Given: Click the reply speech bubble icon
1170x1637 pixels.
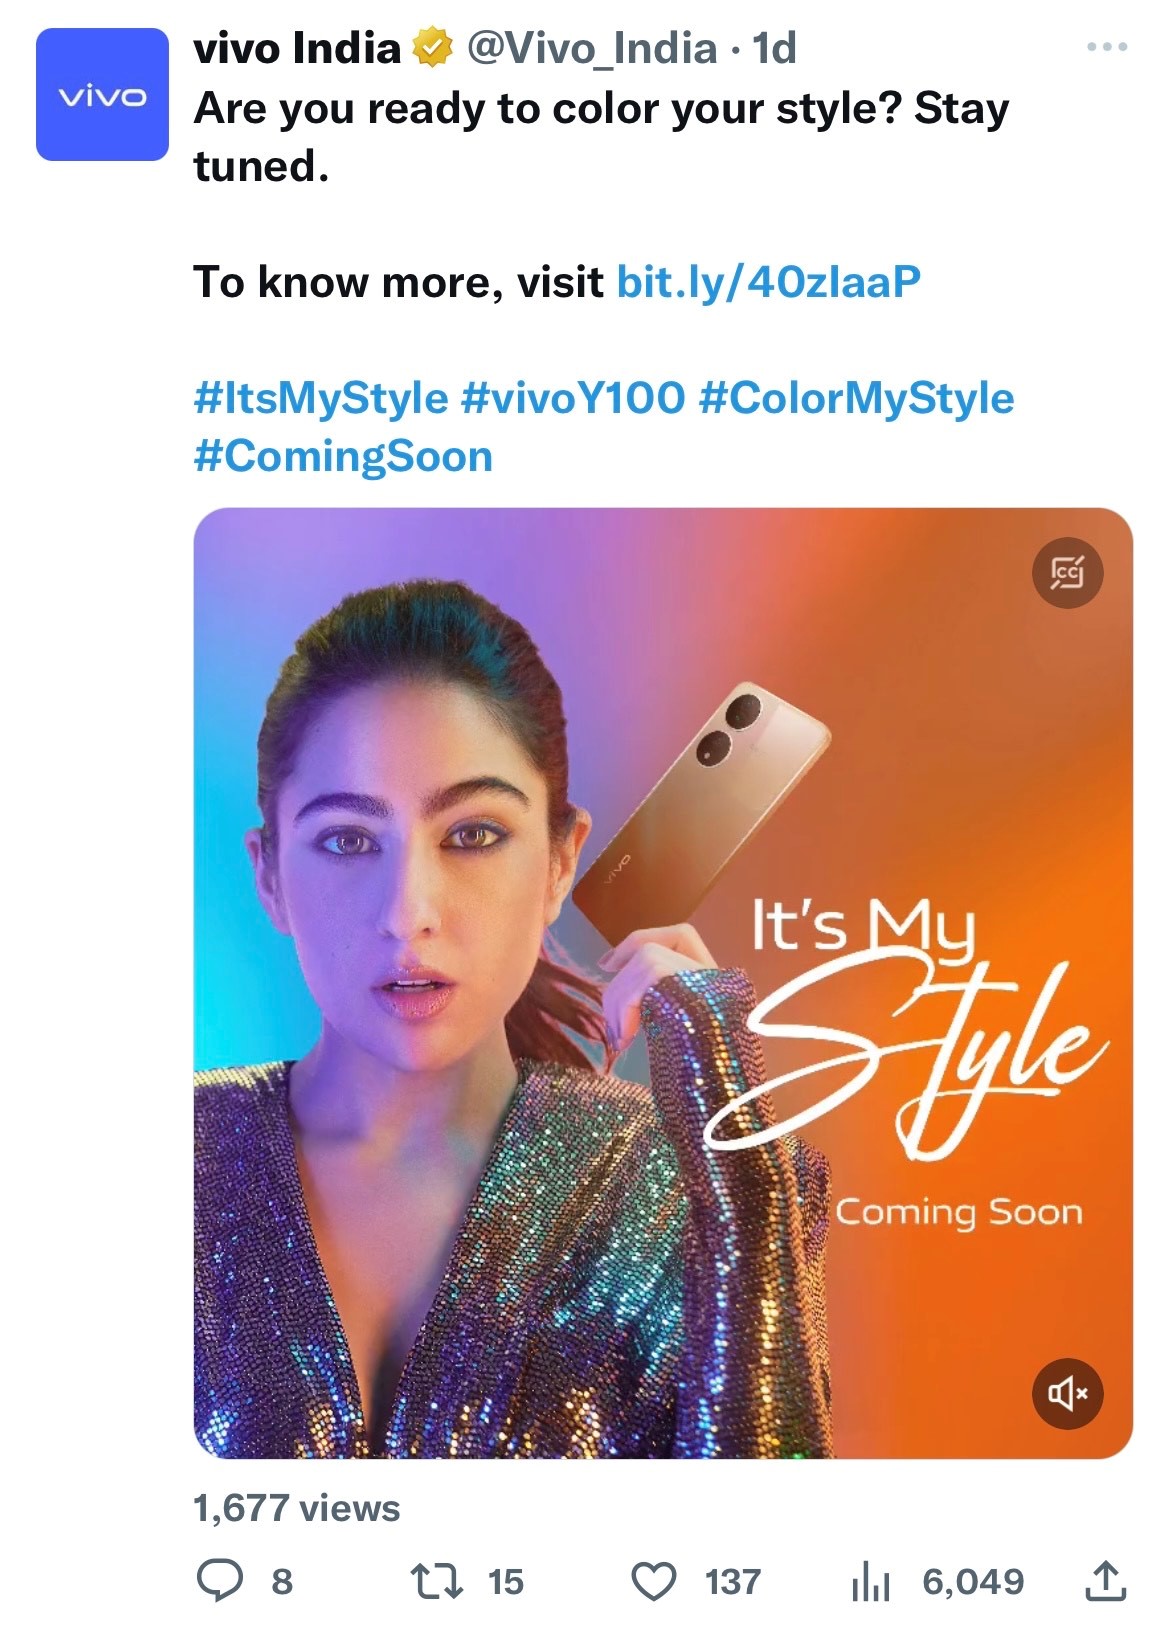Looking at the screenshot, I should 219,1581.
